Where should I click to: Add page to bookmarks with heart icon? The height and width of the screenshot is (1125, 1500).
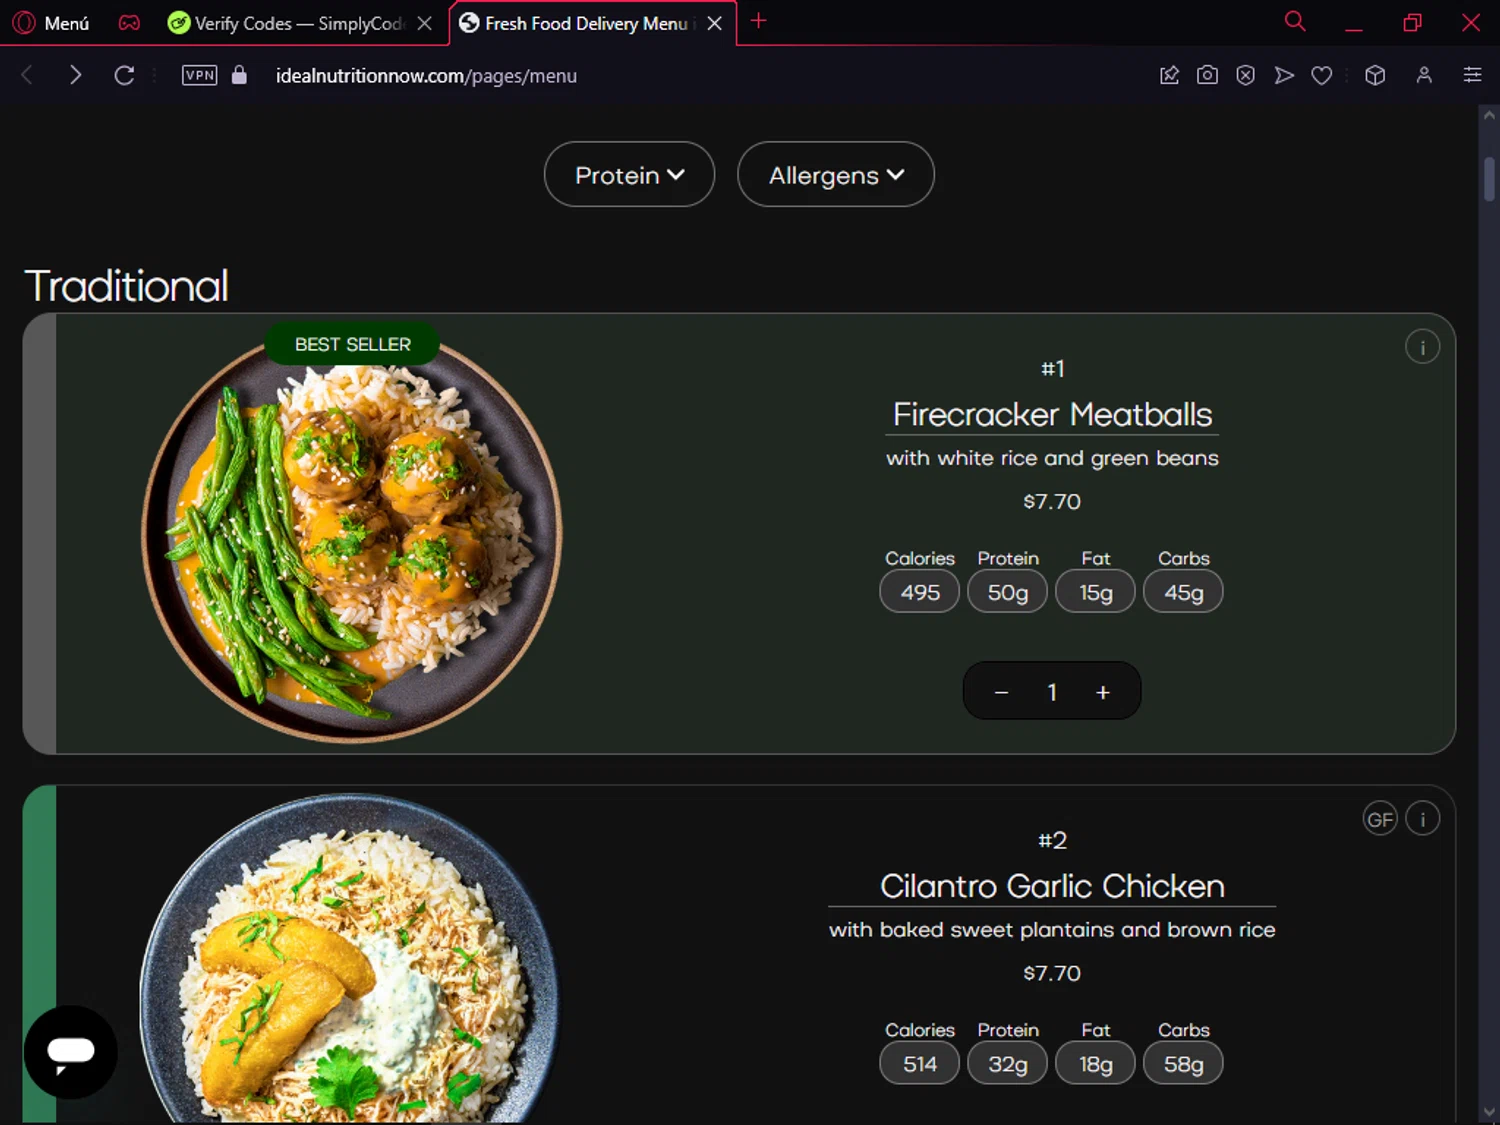(1322, 75)
